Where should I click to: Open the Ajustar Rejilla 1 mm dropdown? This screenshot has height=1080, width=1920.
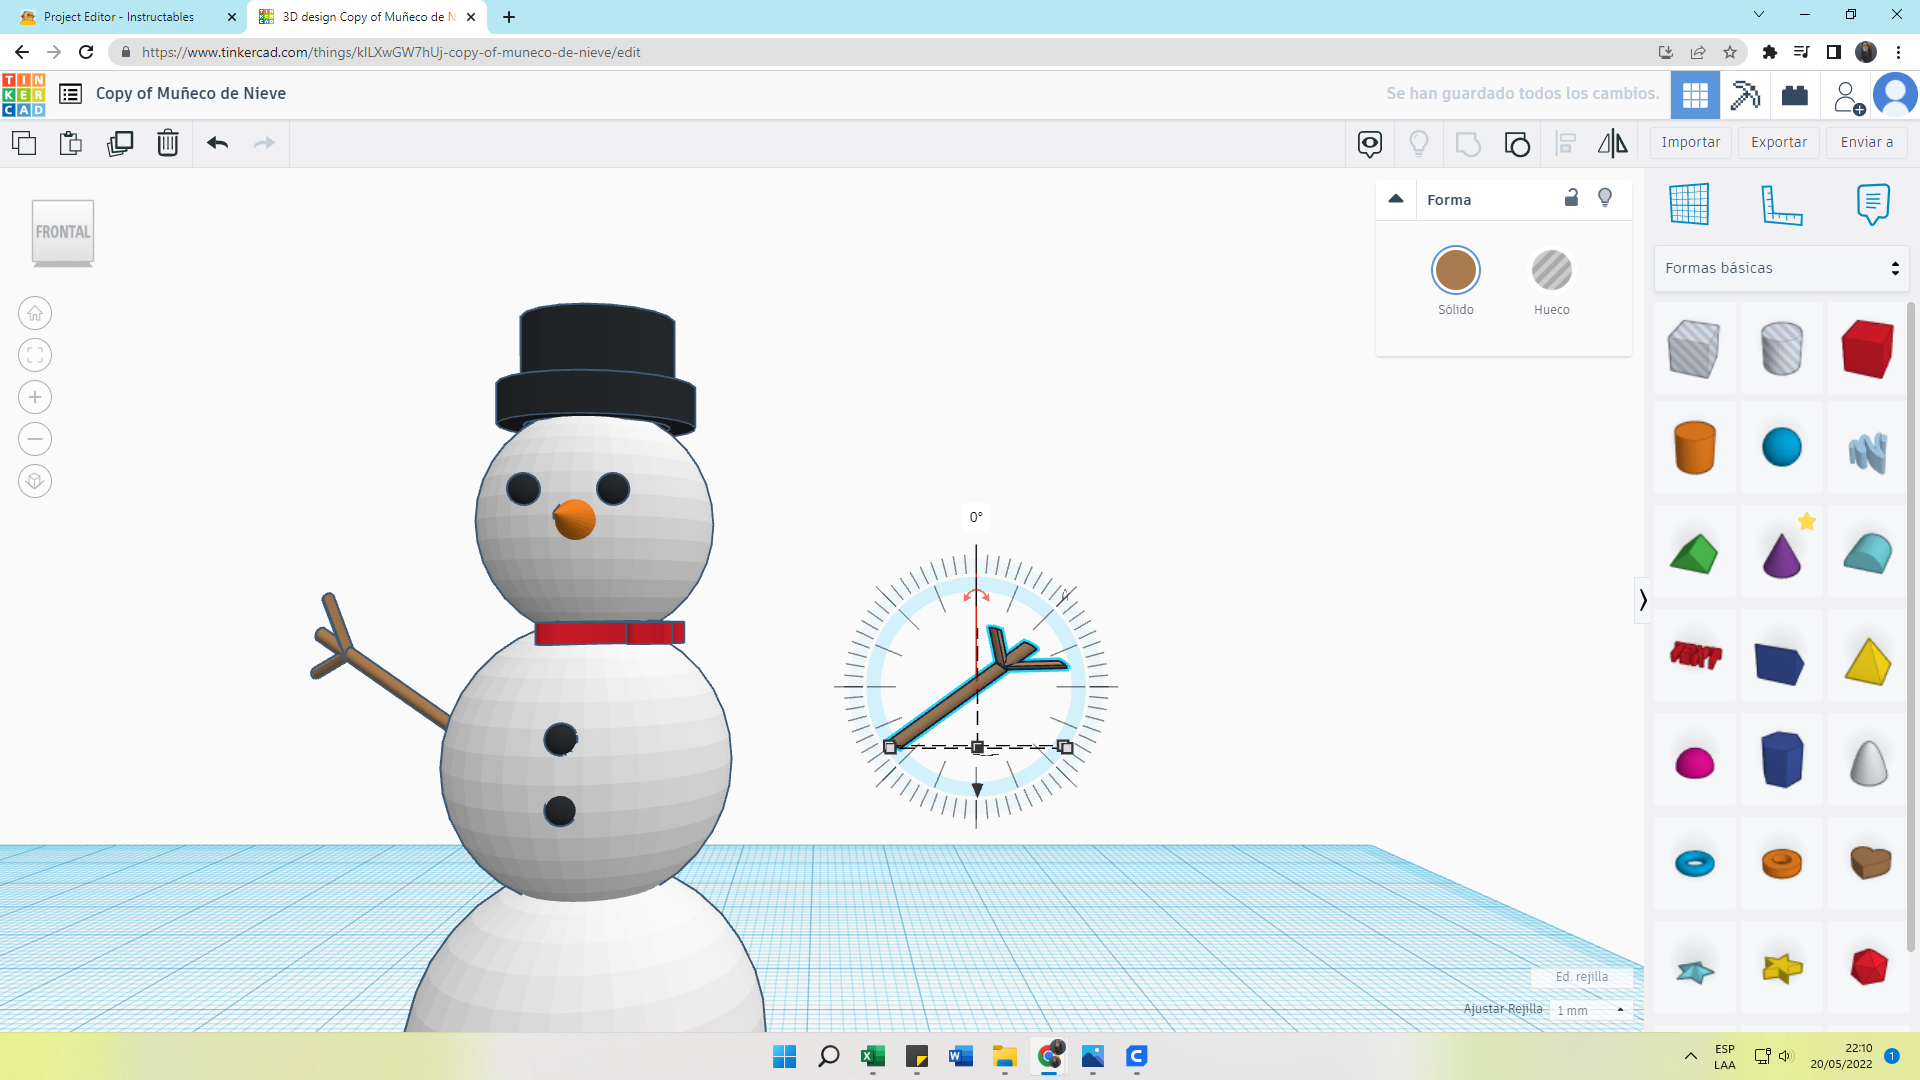tap(1593, 1010)
